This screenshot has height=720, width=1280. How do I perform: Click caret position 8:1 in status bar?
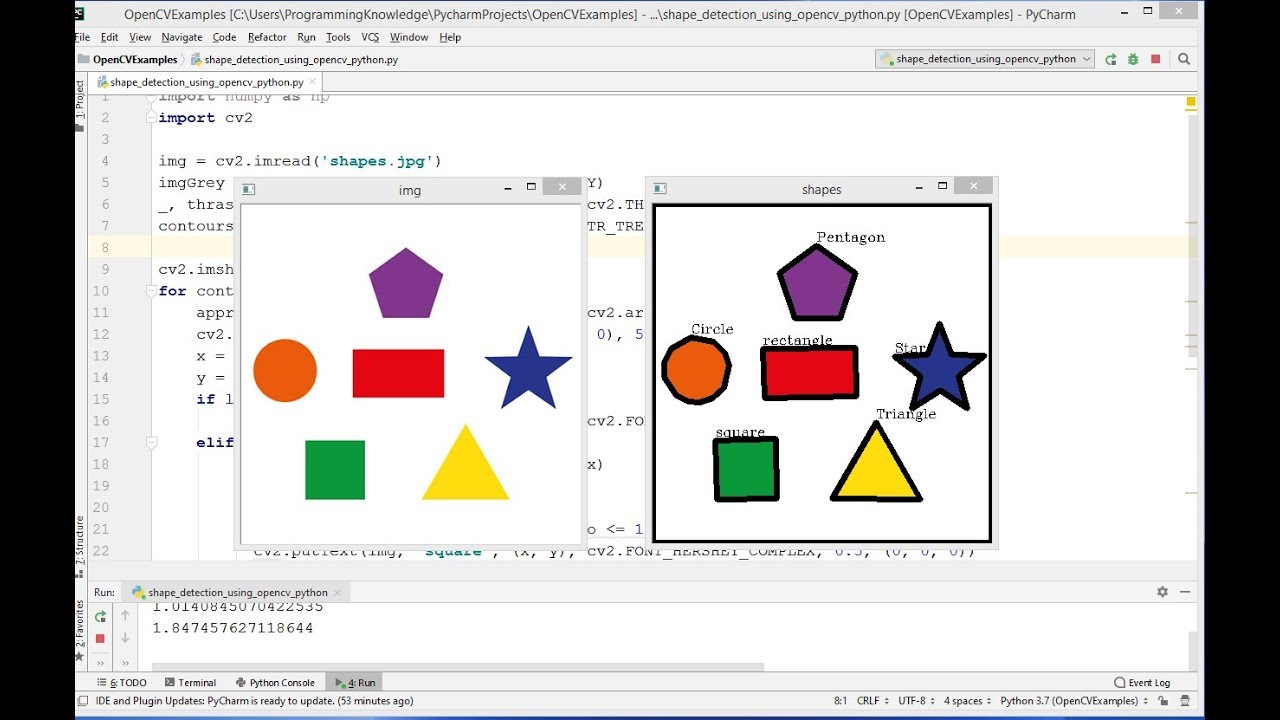coord(841,701)
